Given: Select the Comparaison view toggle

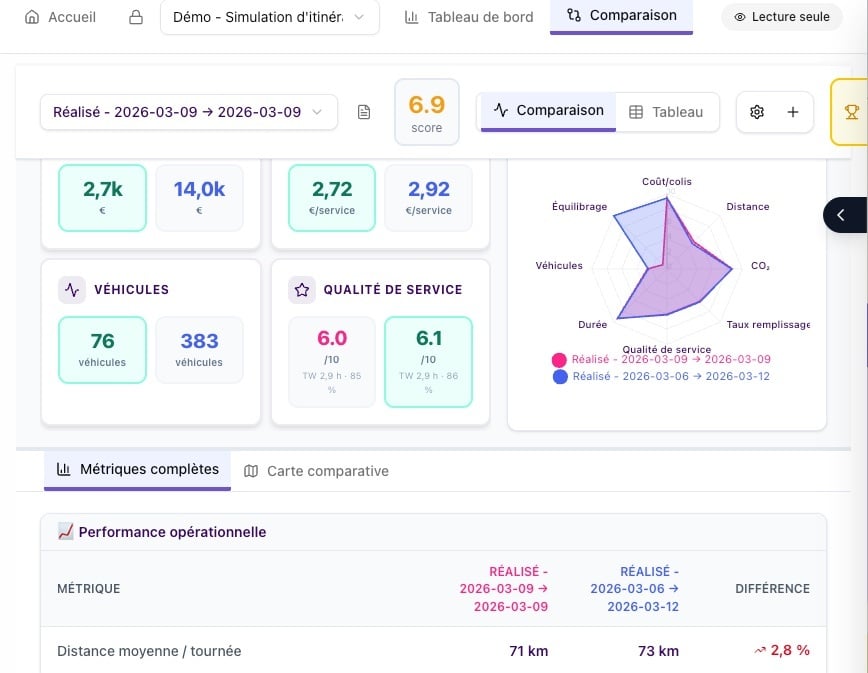Looking at the screenshot, I should [x=548, y=111].
